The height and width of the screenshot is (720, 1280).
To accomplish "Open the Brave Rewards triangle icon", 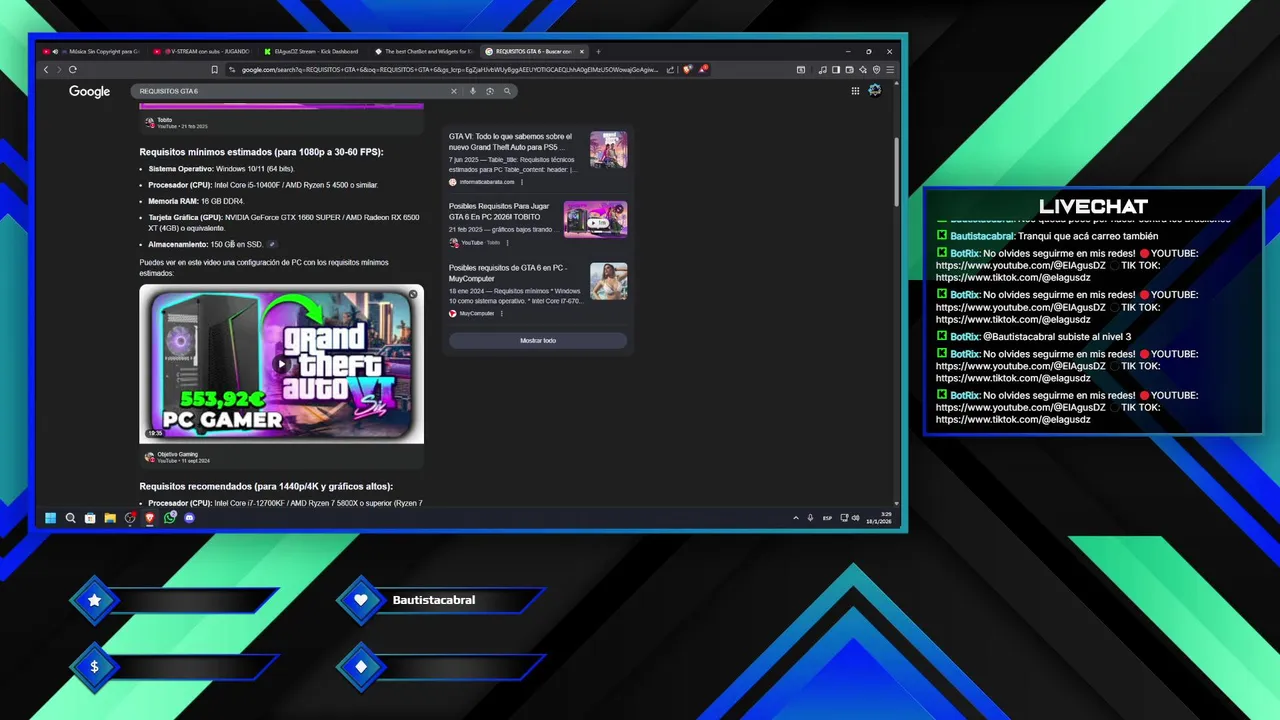I will pyautogui.click(x=703, y=70).
